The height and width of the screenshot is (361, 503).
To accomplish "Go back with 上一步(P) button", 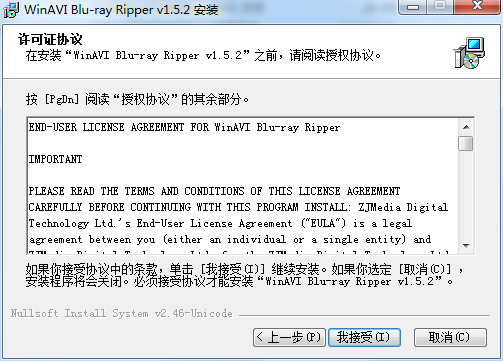I will point(289,338).
